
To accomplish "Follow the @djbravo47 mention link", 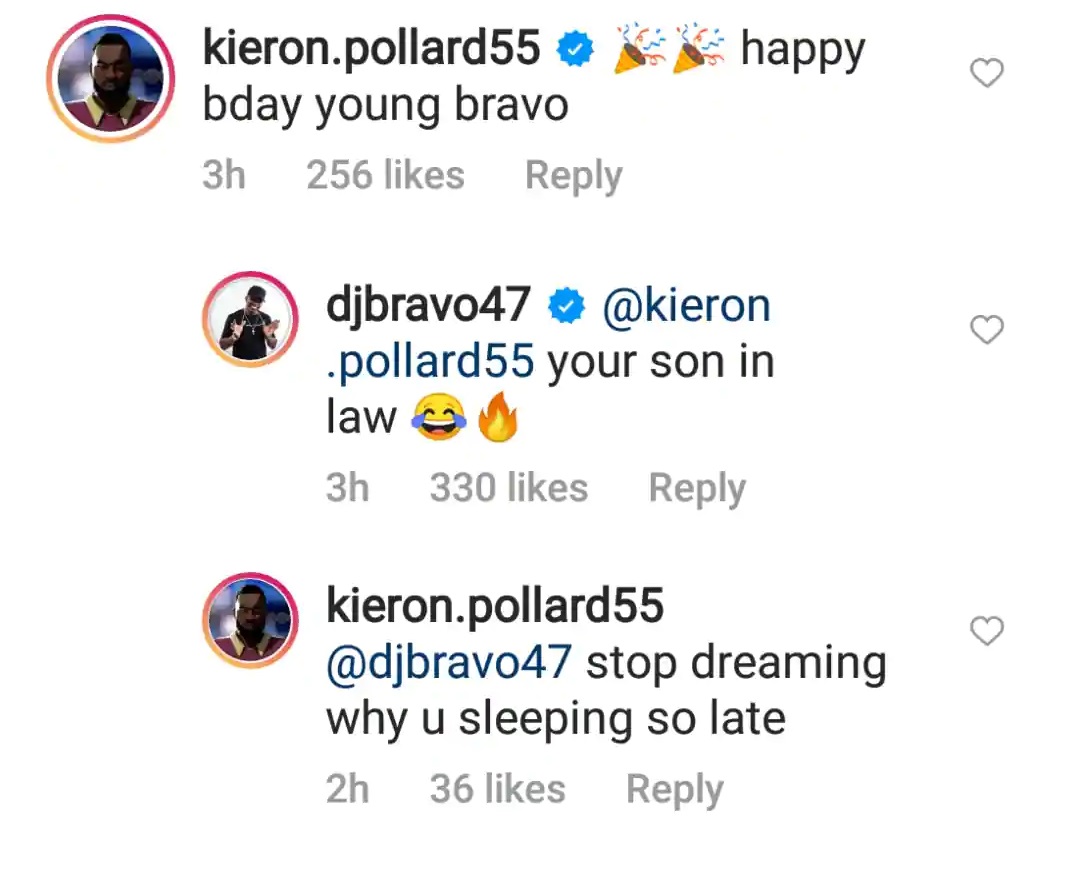I will (448, 663).
